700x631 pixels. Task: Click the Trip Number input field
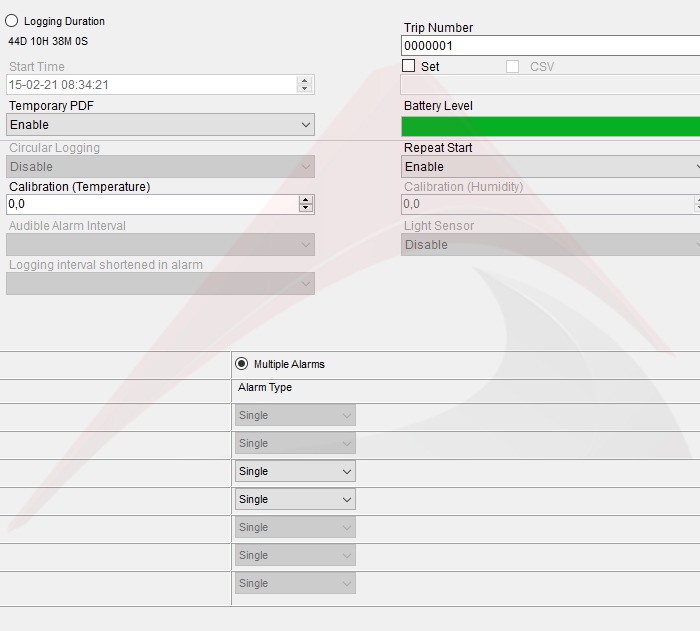pyautogui.click(x=550, y=46)
